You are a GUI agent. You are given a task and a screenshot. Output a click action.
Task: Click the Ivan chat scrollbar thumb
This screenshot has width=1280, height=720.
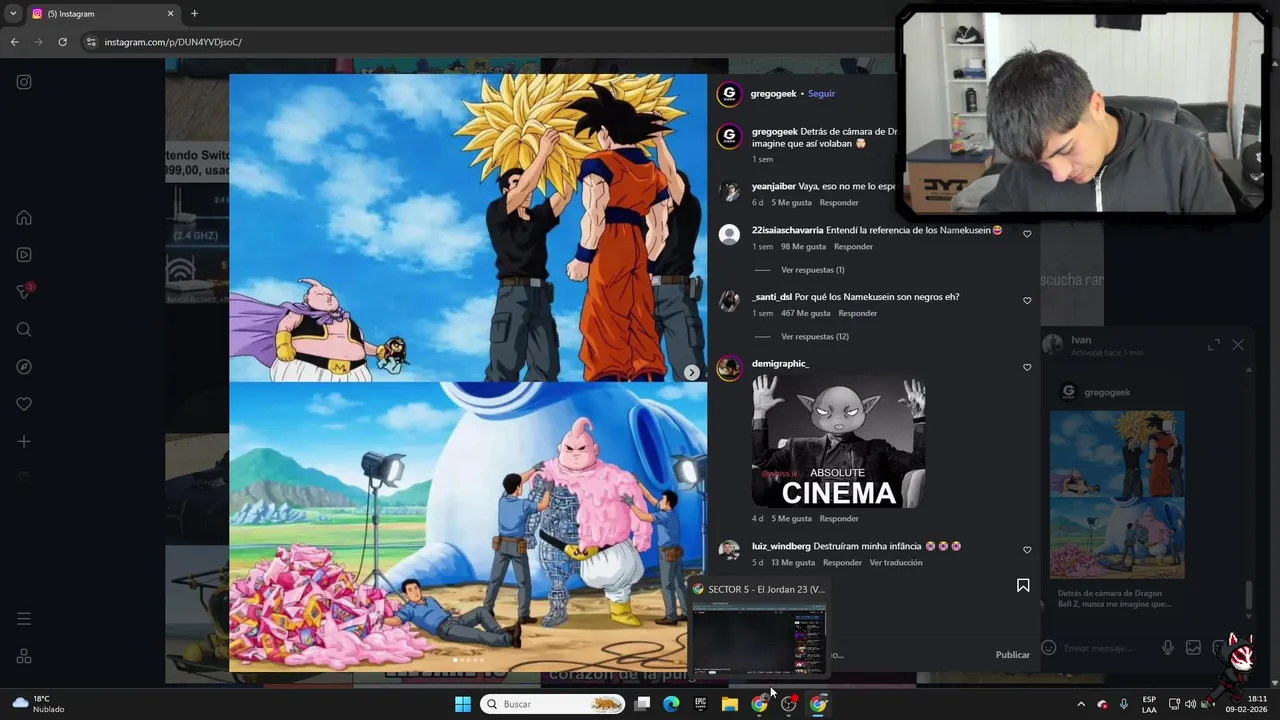[x=1248, y=594]
